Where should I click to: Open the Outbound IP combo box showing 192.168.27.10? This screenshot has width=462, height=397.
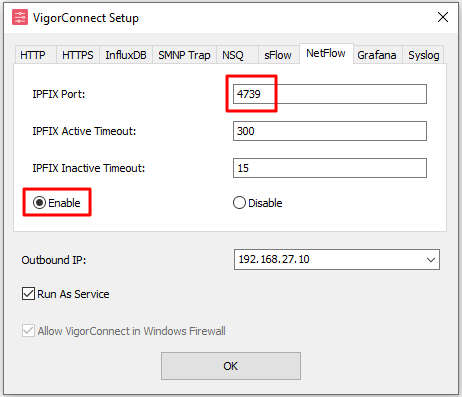pos(337,259)
